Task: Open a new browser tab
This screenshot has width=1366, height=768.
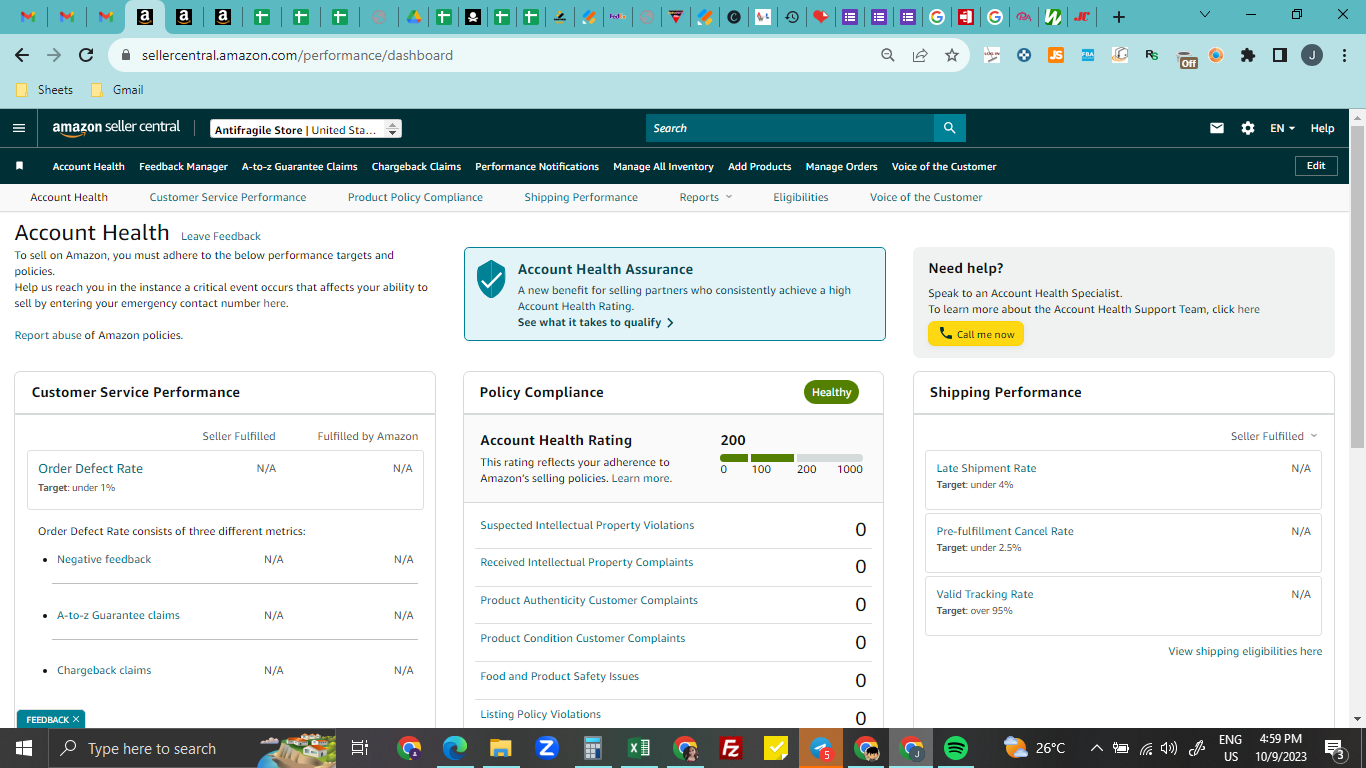Action: tap(1119, 17)
